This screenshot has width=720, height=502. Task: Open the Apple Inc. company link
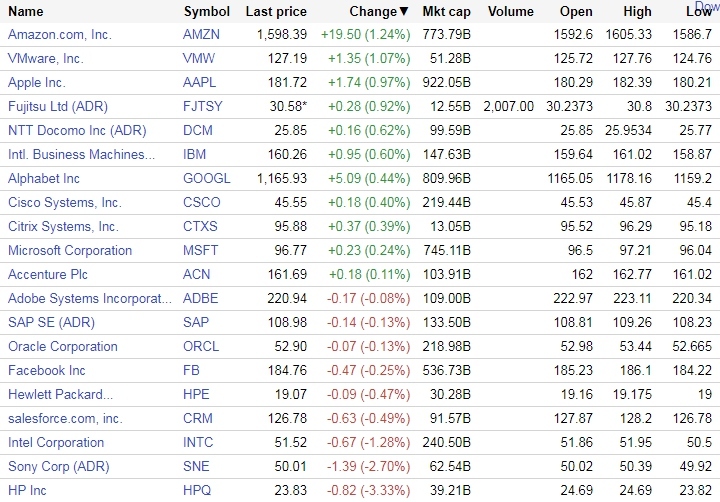(36, 83)
